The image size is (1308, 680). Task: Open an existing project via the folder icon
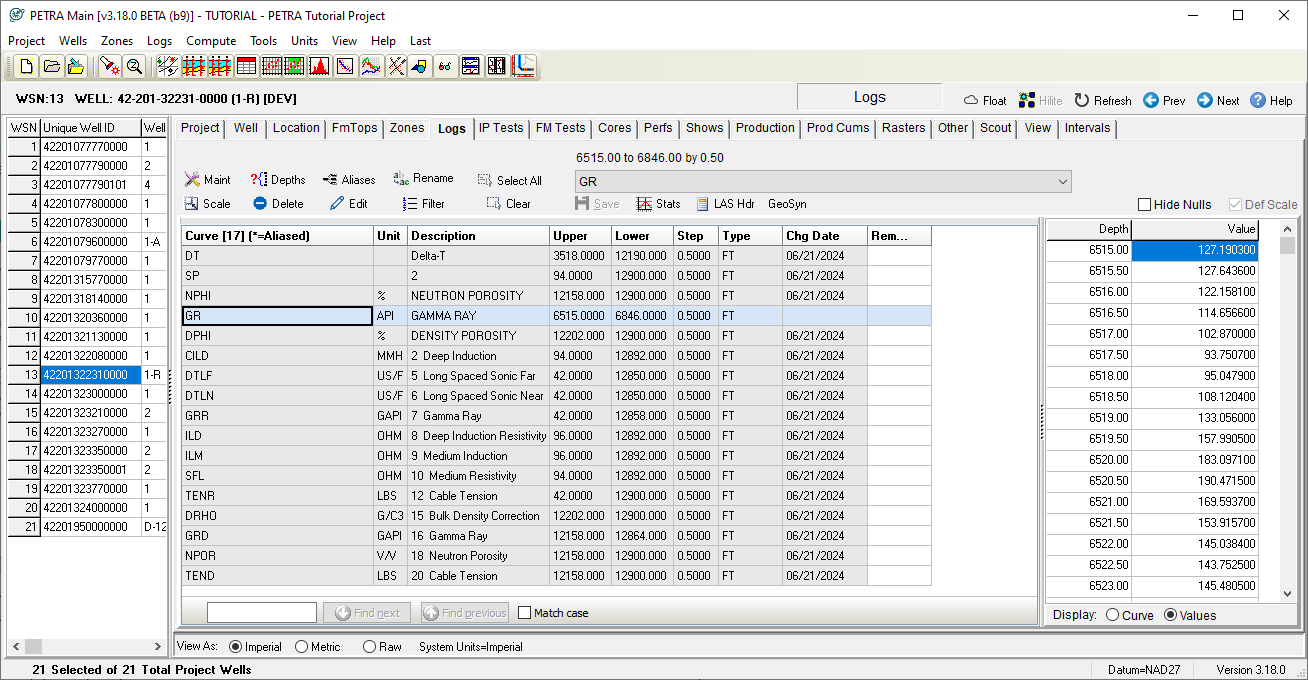tap(52, 65)
